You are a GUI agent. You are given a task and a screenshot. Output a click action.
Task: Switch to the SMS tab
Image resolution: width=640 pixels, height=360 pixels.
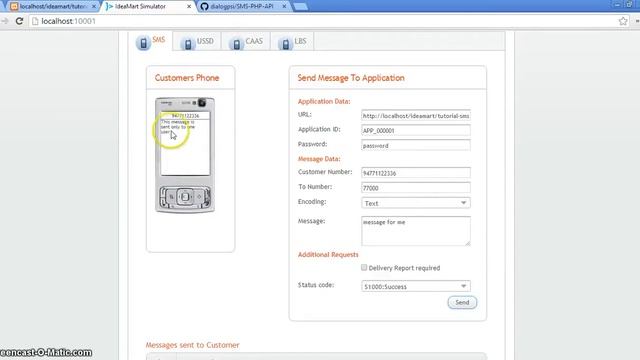tap(151, 41)
